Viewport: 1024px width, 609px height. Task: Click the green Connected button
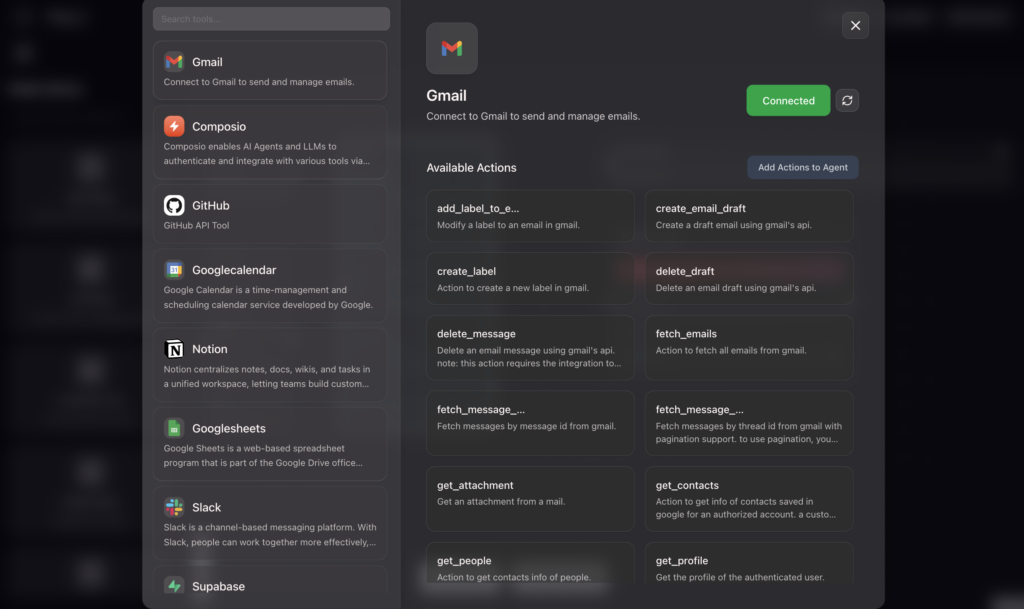tap(788, 101)
